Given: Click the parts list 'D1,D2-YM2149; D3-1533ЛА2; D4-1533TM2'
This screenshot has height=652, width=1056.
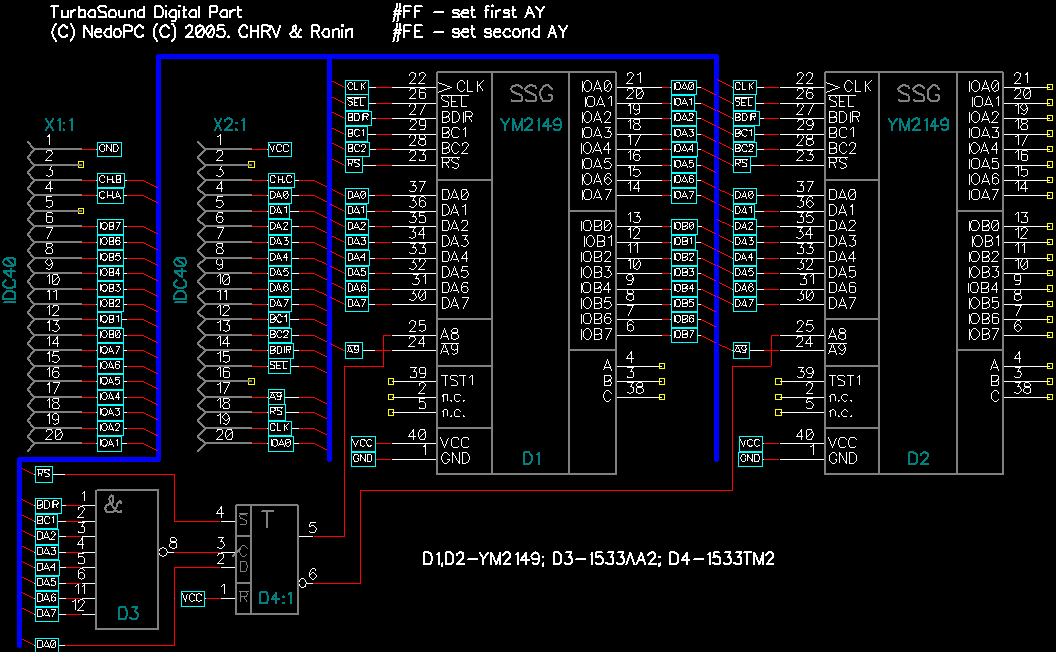Looking at the screenshot, I should coord(598,558).
